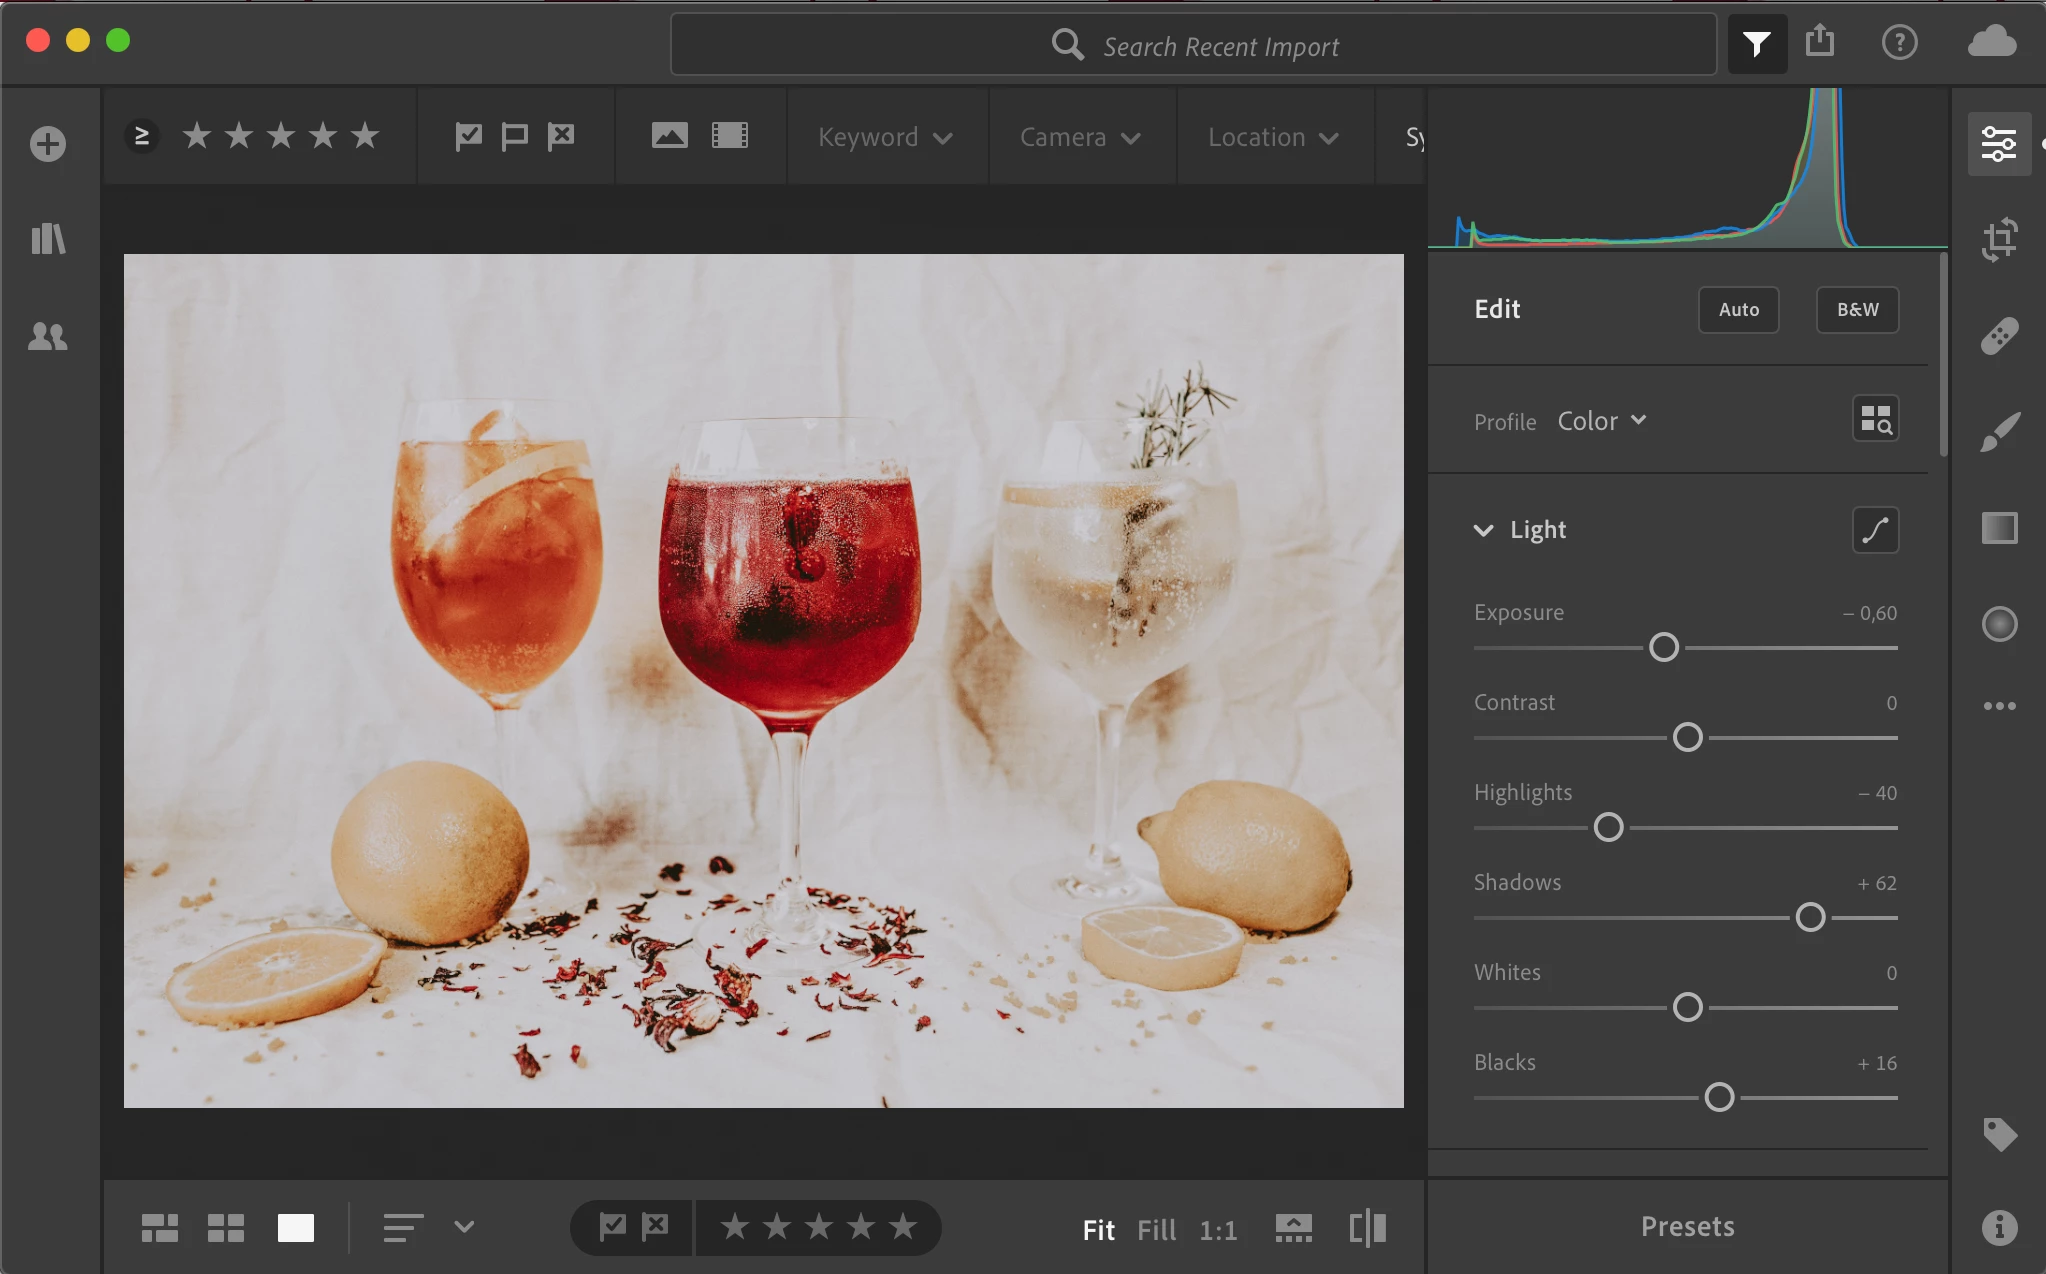Toggle the filter funnel button
This screenshot has height=1274, width=2046.
coord(1756,43)
